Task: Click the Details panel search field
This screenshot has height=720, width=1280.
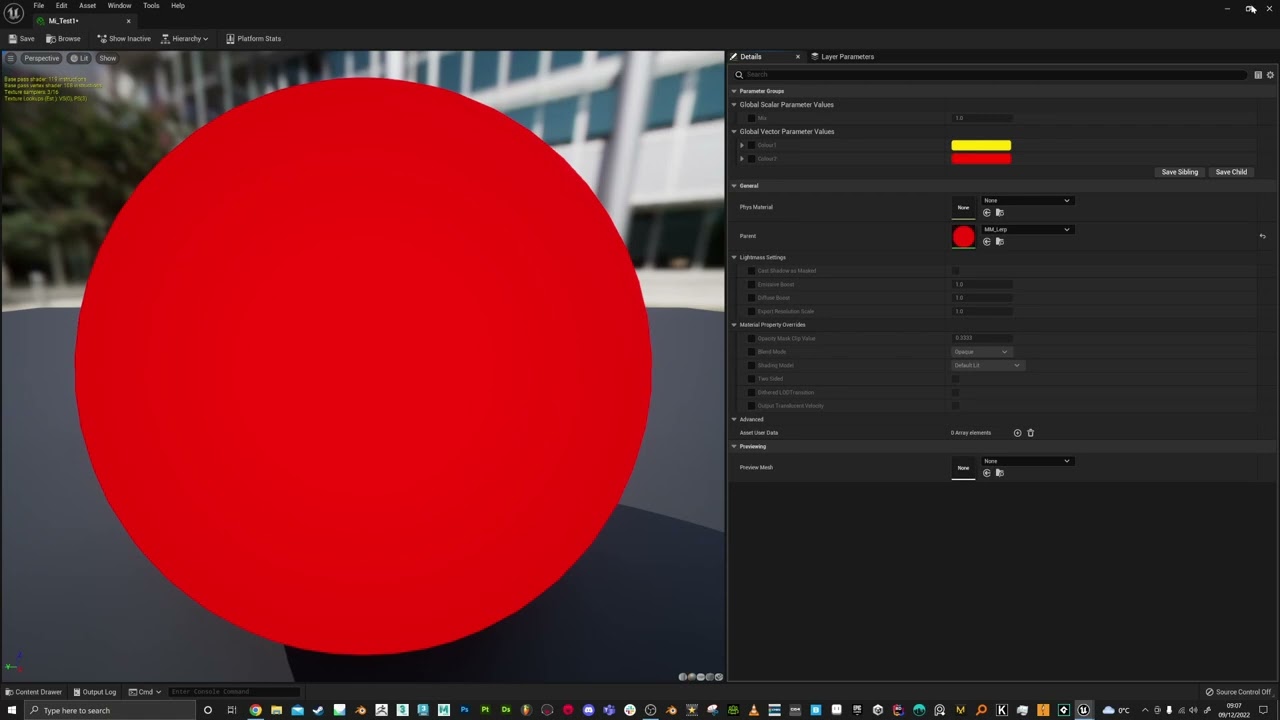Action: (x=992, y=75)
